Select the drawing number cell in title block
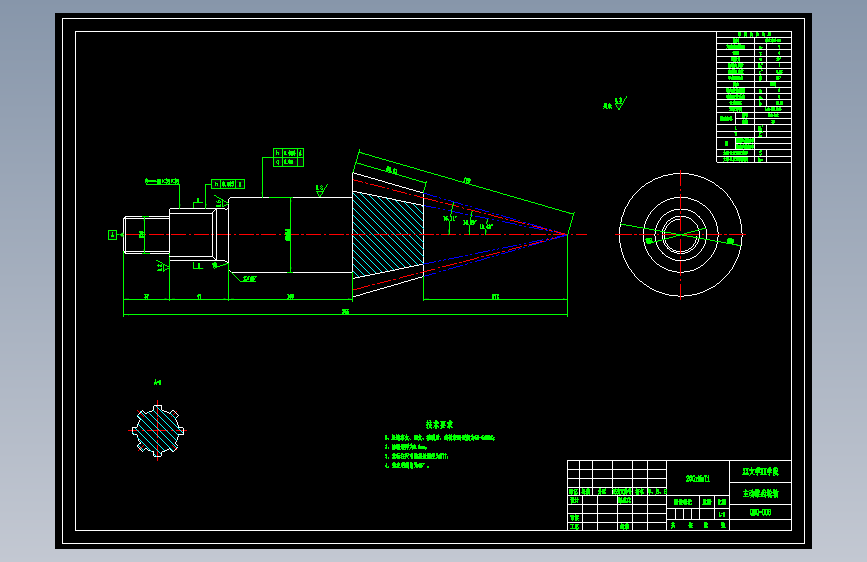 point(760,512)
